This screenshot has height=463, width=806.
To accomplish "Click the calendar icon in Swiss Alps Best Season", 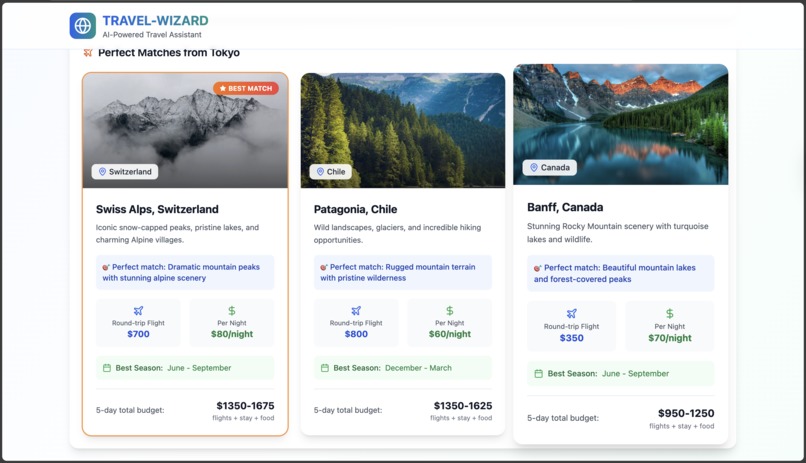I will pyautogui.click(x=107, y=368).
